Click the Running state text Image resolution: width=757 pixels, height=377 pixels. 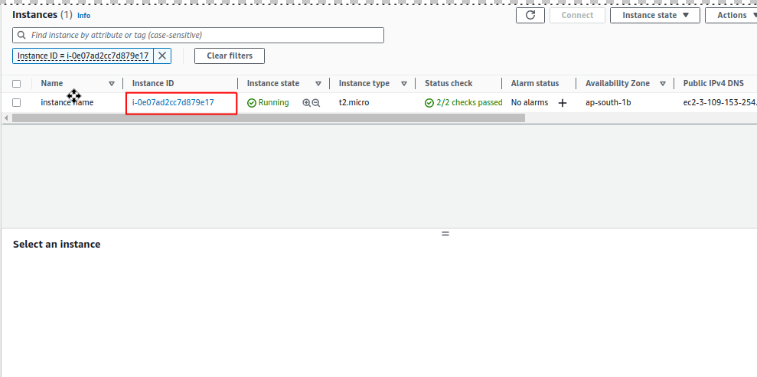click(x=274, y=102)
